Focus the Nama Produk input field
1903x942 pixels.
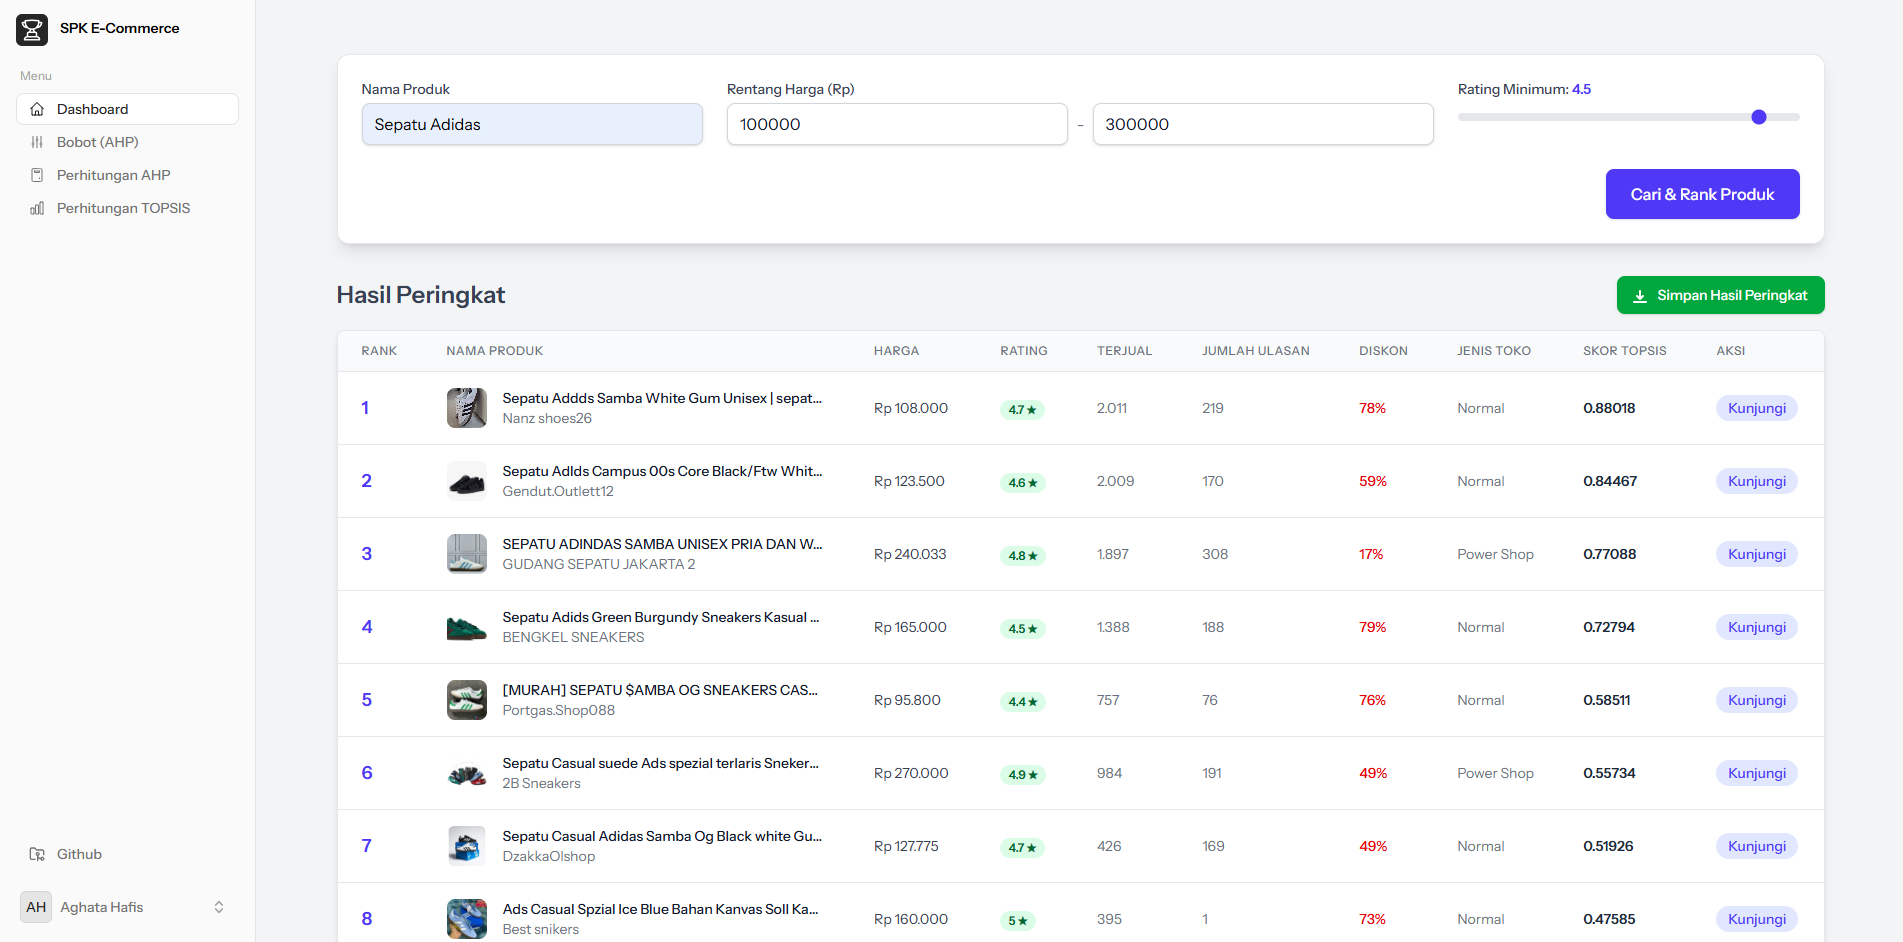point(532,124)
